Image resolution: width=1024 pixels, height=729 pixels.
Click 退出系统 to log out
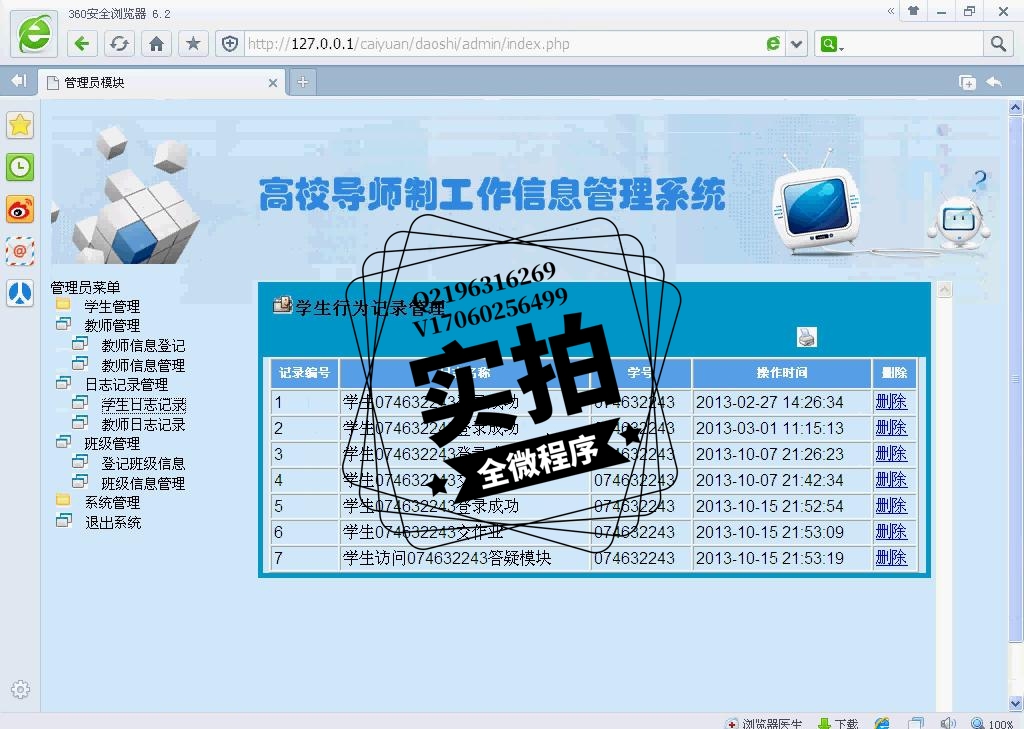[x=112, y=523]
